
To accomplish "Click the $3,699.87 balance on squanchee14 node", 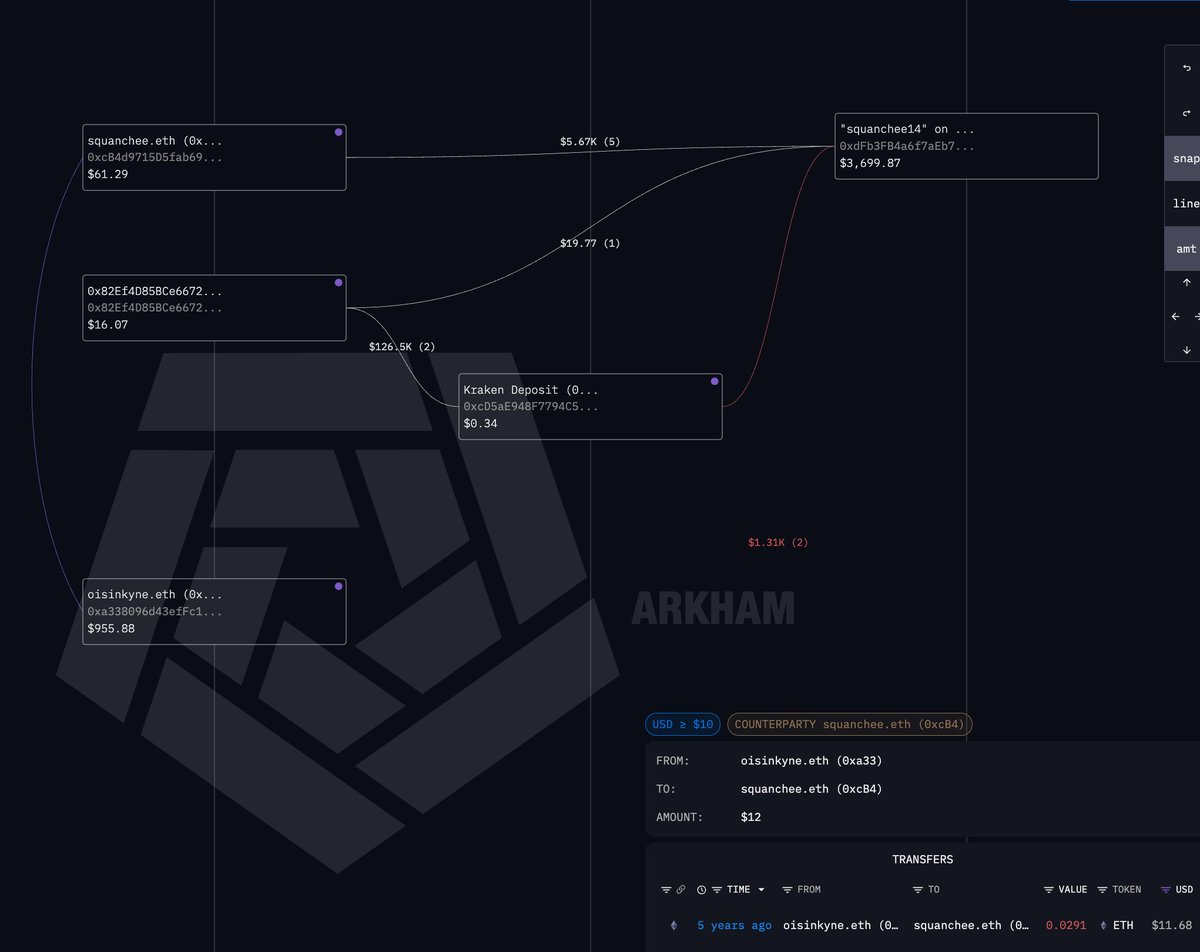I will pos(870,163).
